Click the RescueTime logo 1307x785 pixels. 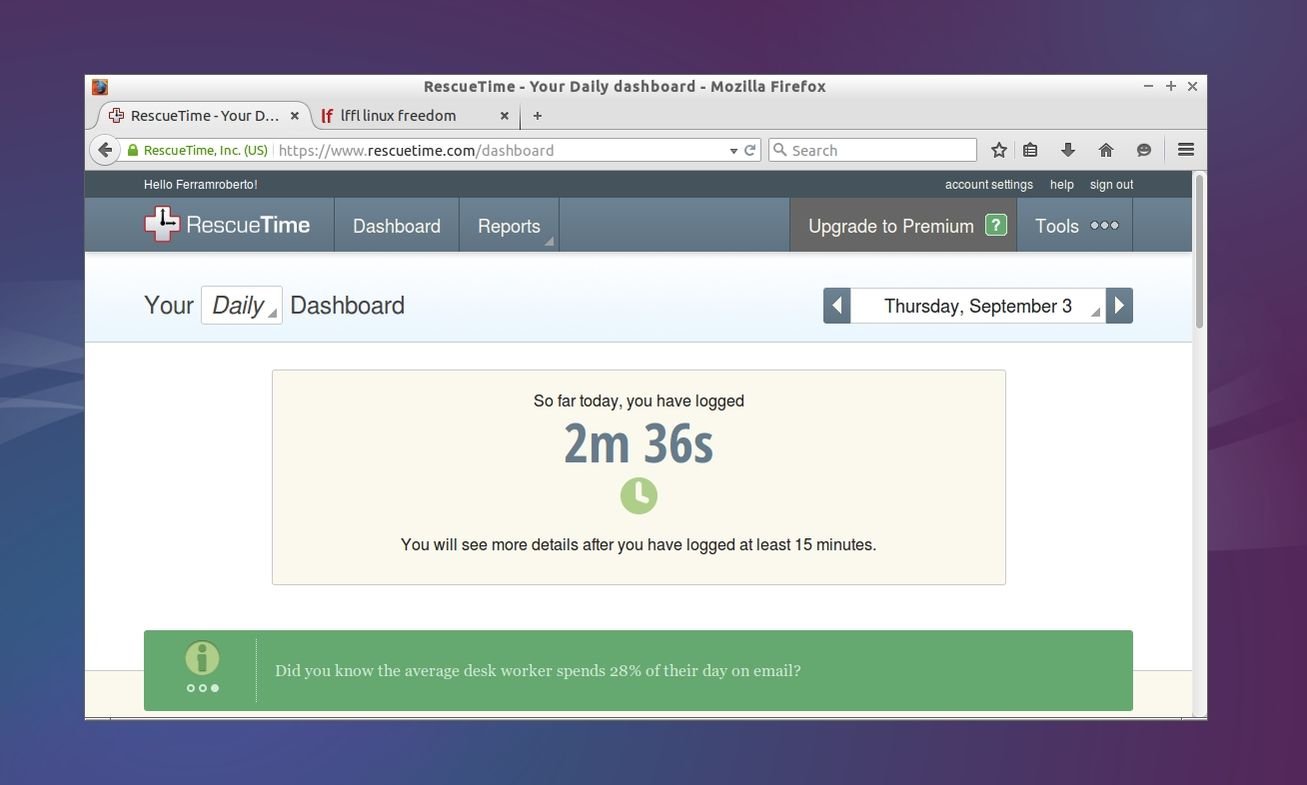[227, 225]
